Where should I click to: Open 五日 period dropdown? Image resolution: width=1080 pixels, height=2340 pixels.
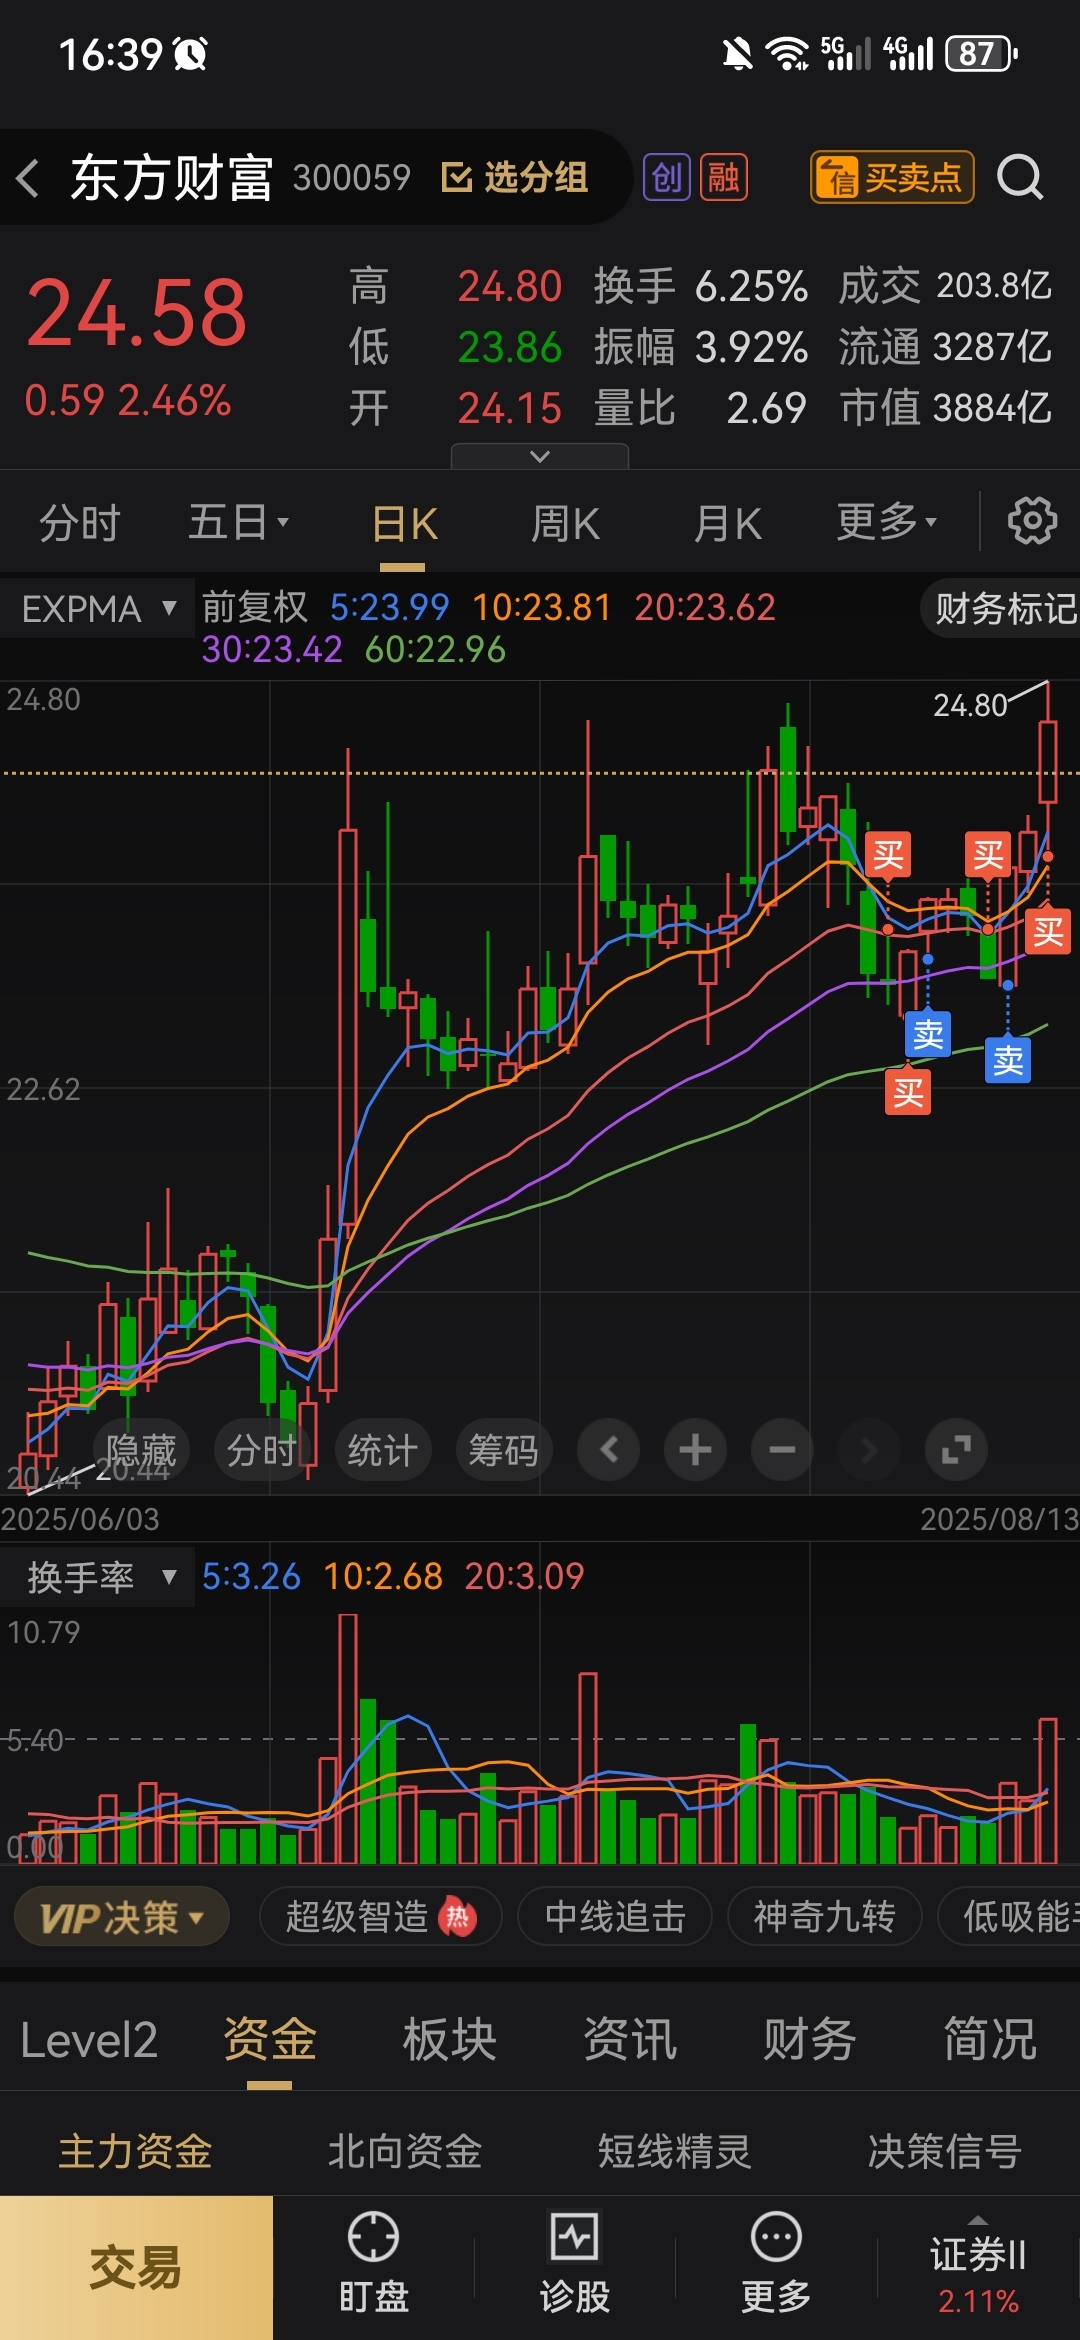pyautogui.click(x=238, y=522)
